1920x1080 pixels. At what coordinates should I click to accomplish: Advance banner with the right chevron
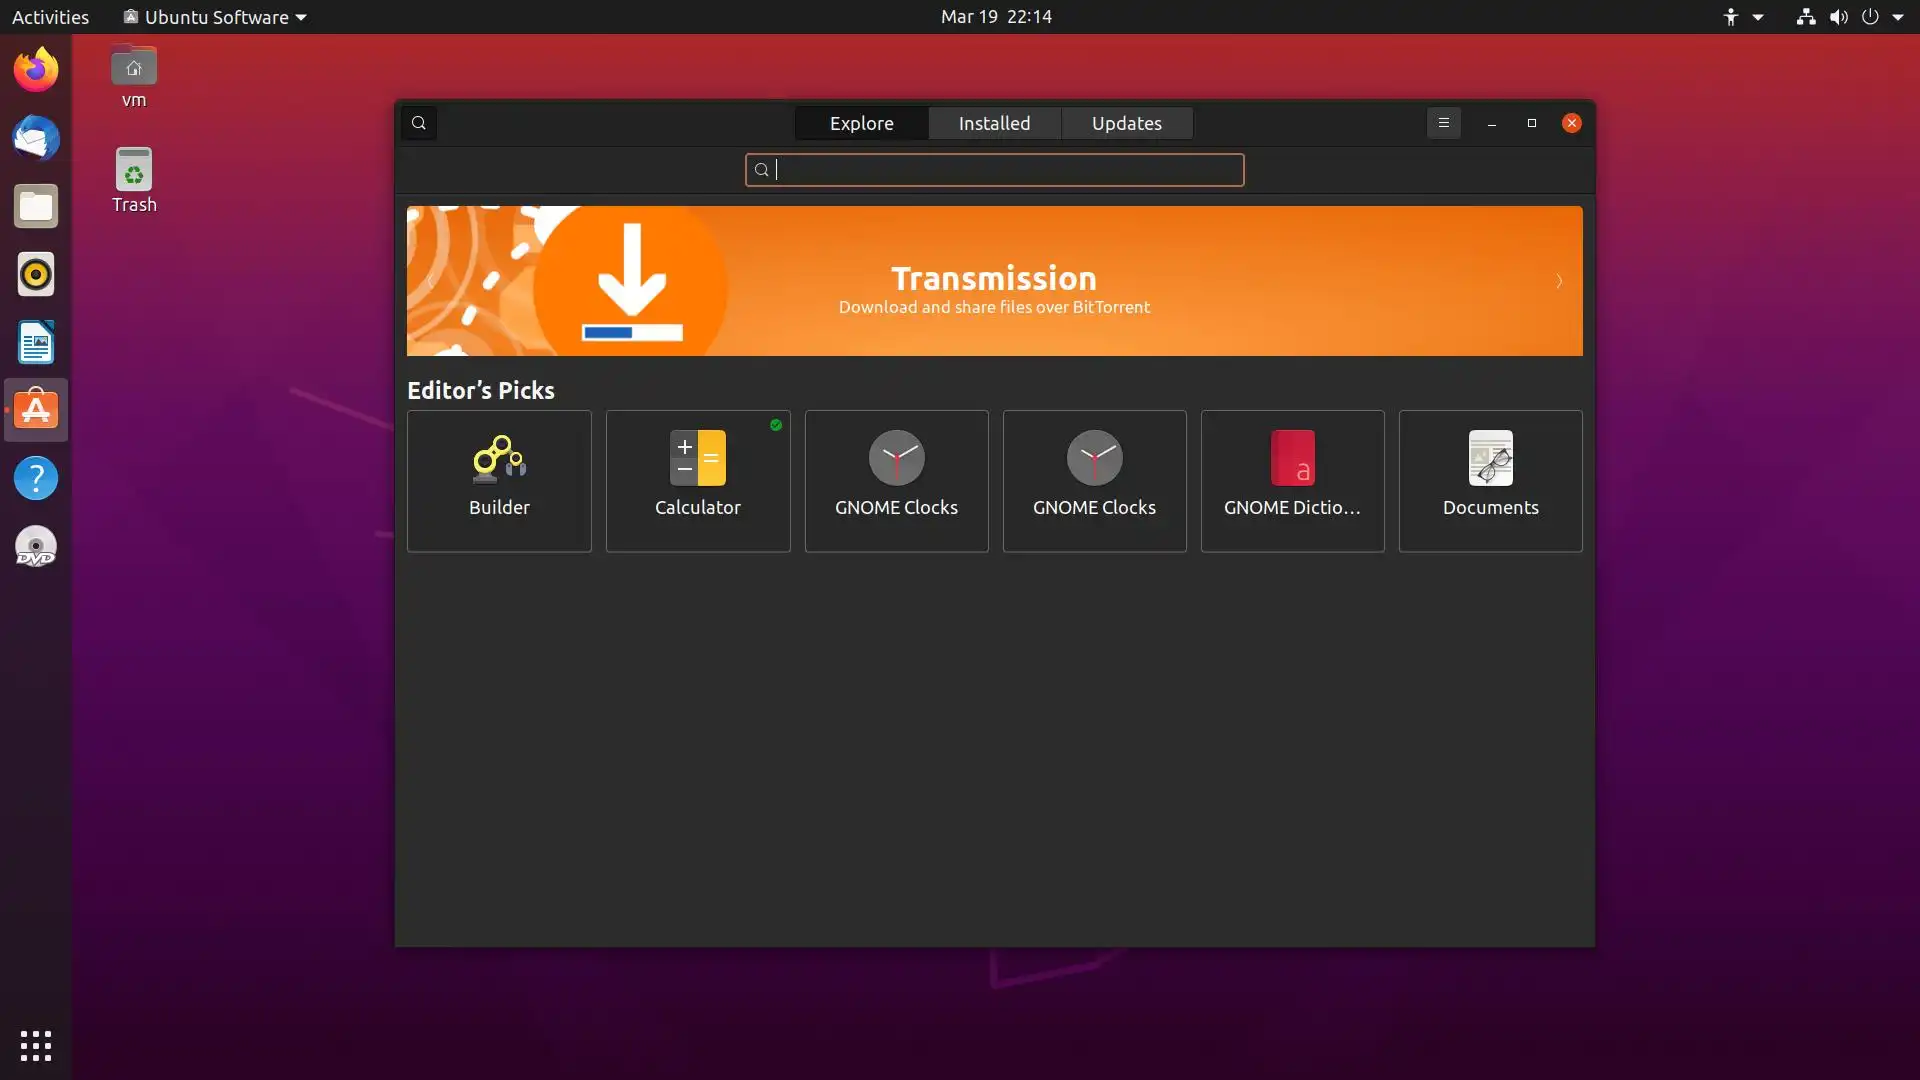(x=1558, y=281)
